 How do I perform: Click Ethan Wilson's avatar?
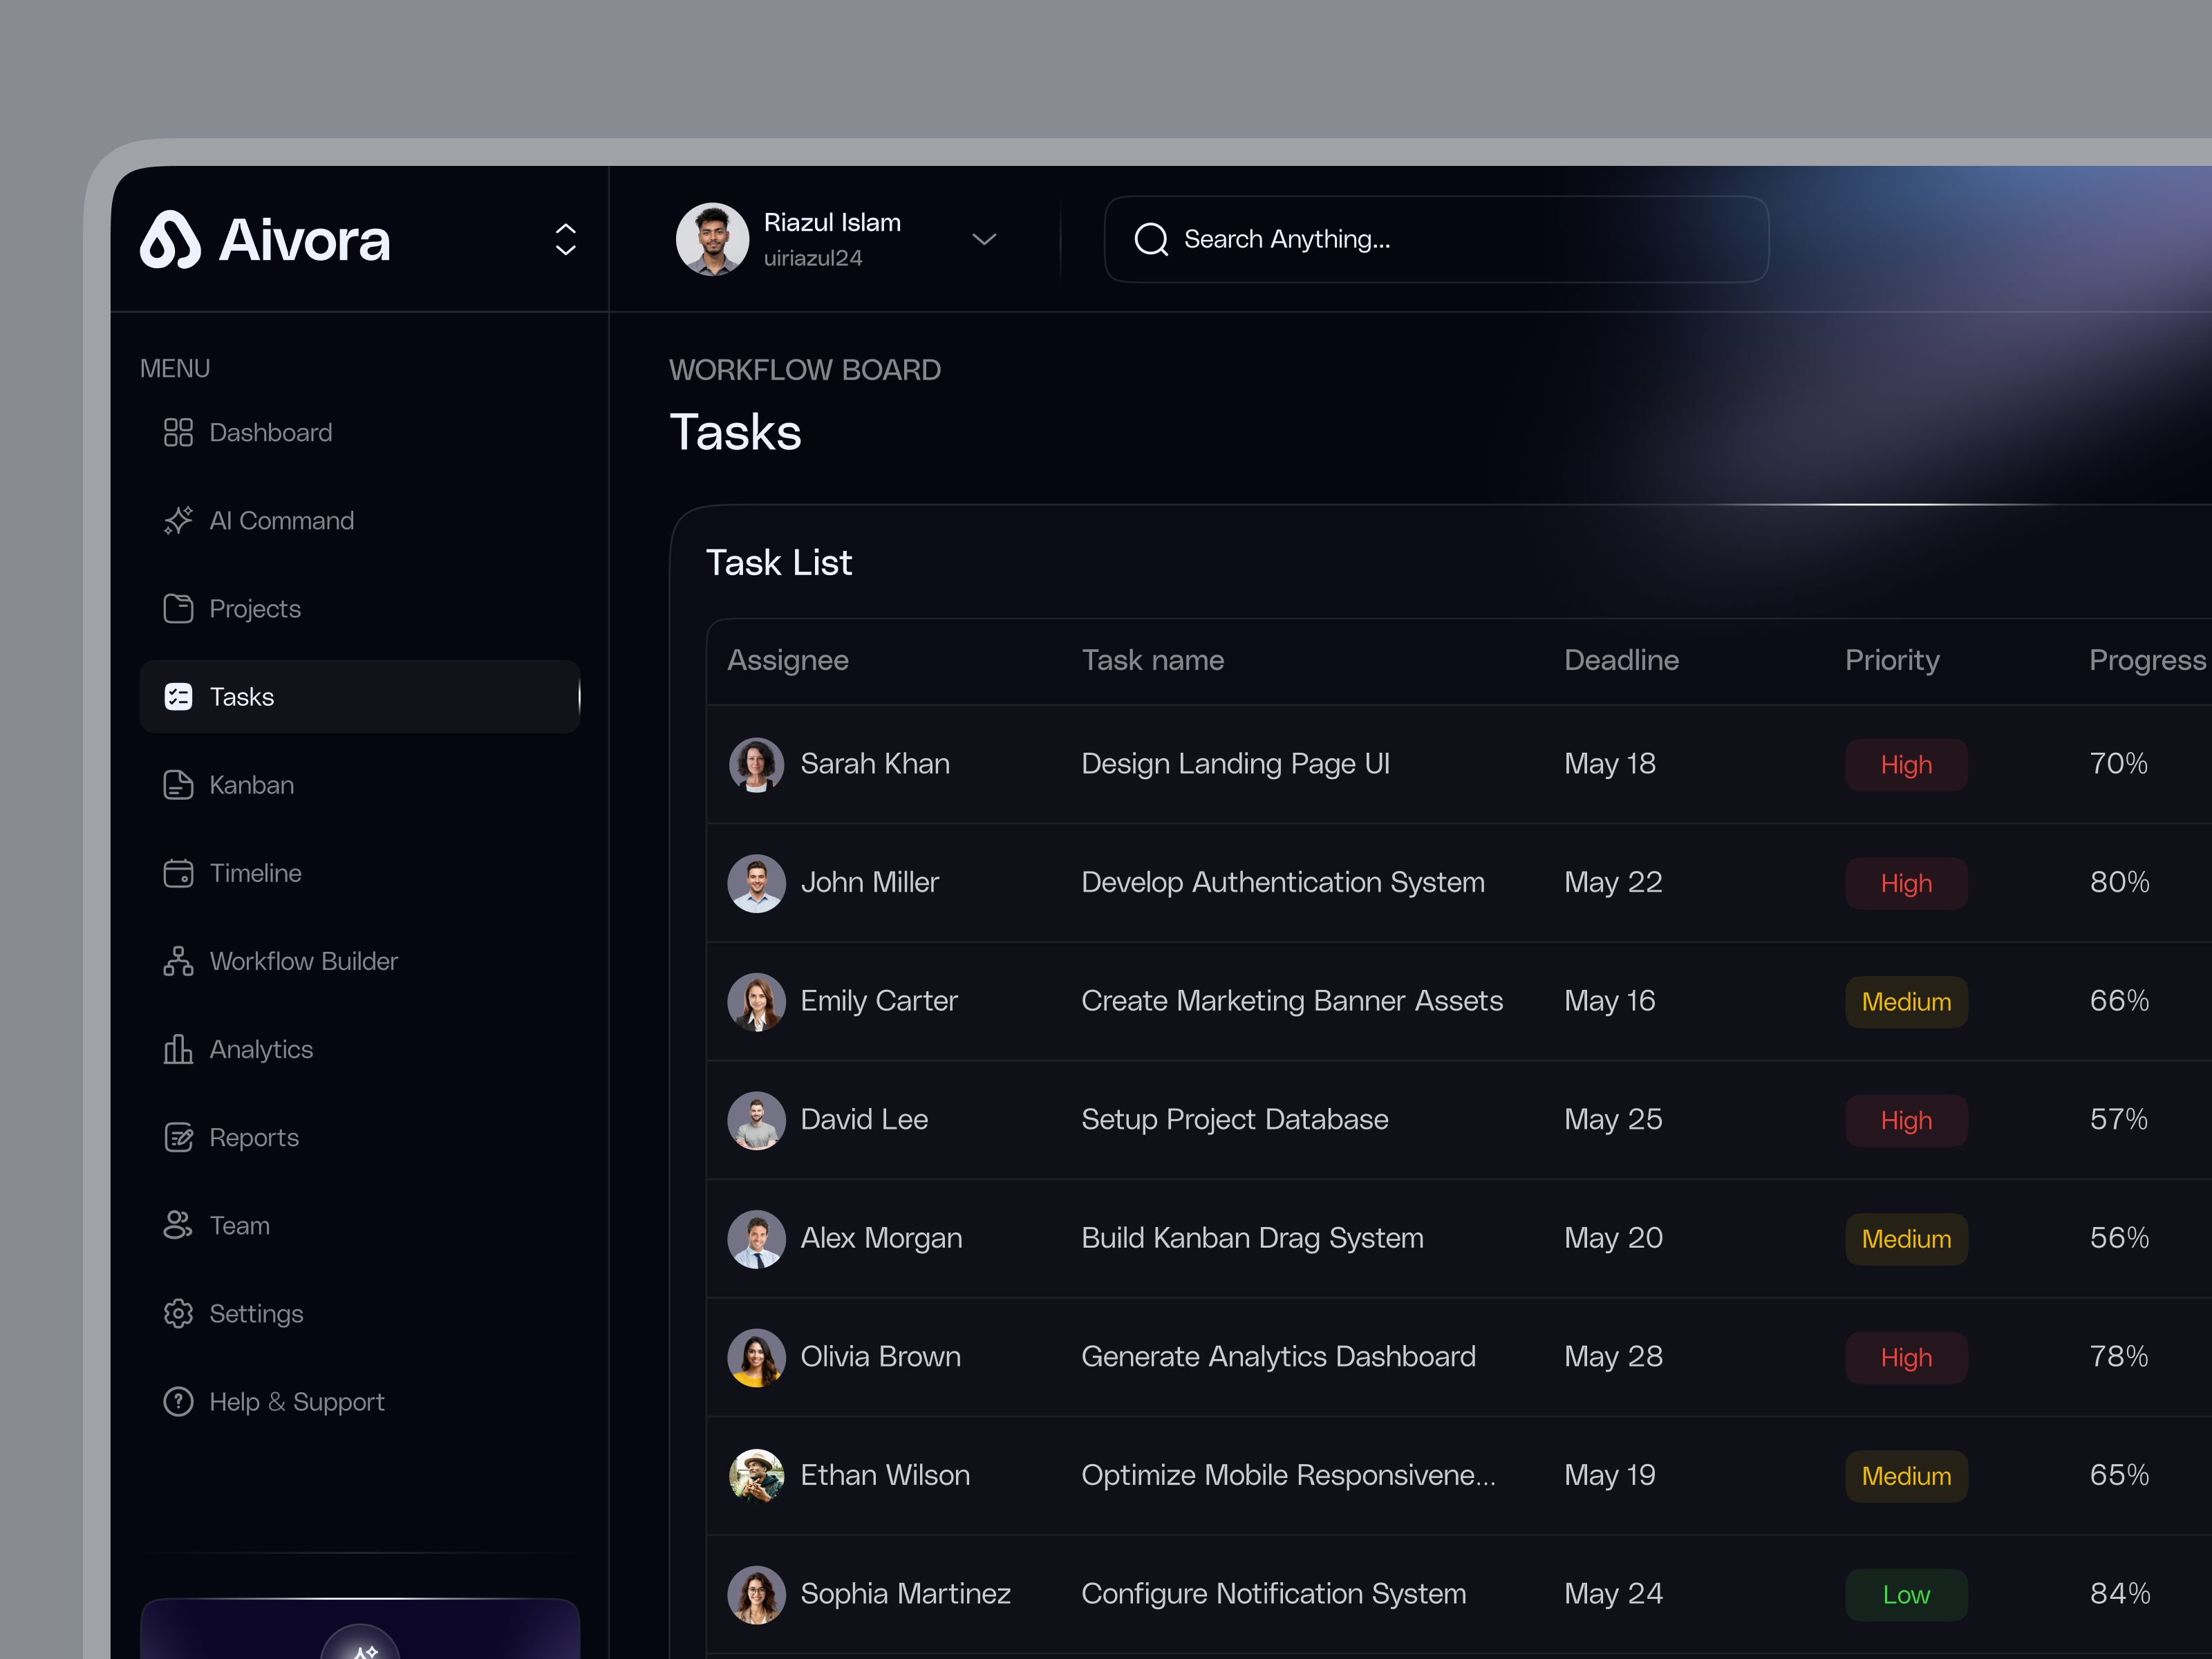tap(756, 1475)
